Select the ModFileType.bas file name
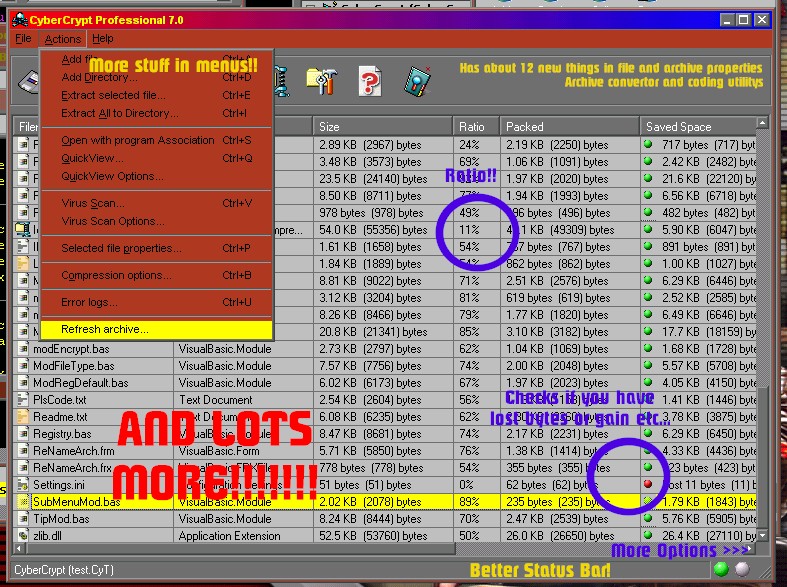787x587 pixels. coord(74,366)
